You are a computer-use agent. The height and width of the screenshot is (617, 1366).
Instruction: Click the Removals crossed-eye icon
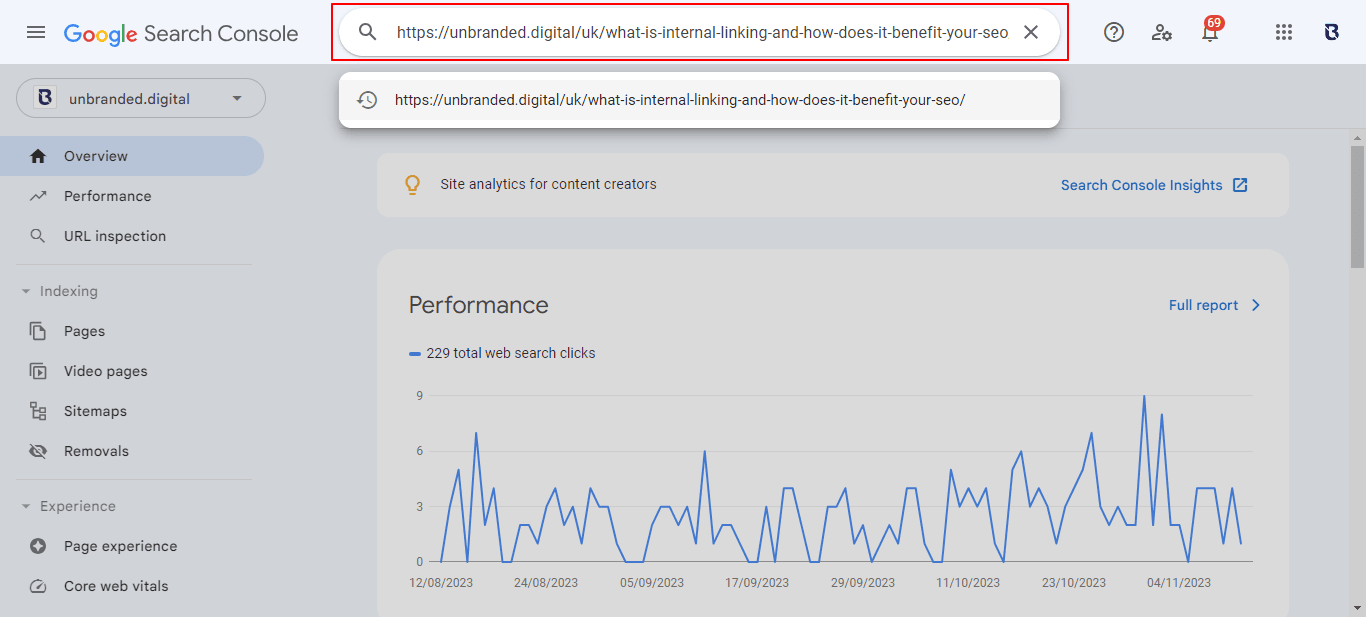[38, 451]
